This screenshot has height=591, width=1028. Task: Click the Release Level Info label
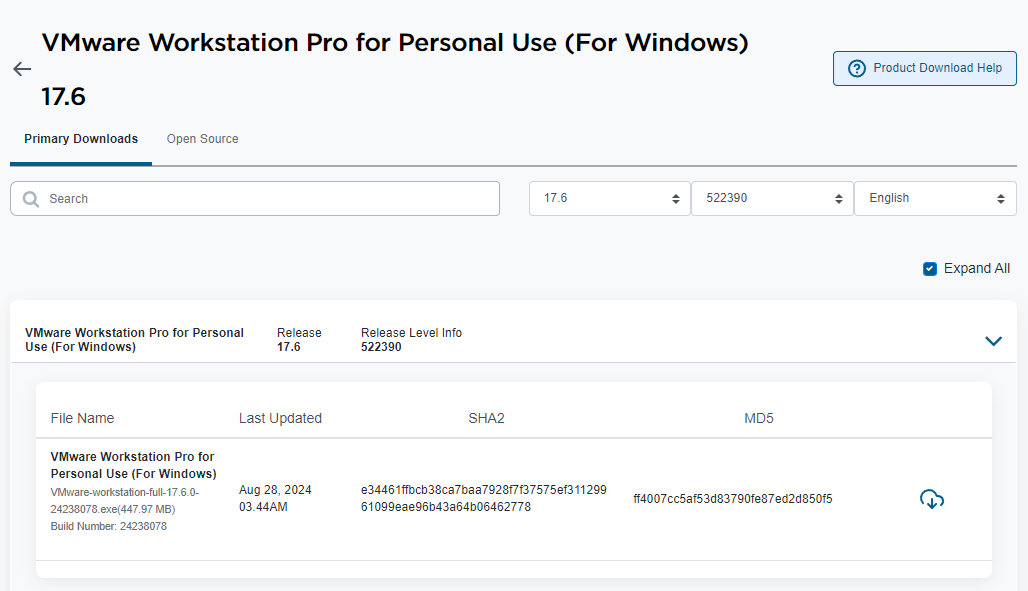[412, 333]
